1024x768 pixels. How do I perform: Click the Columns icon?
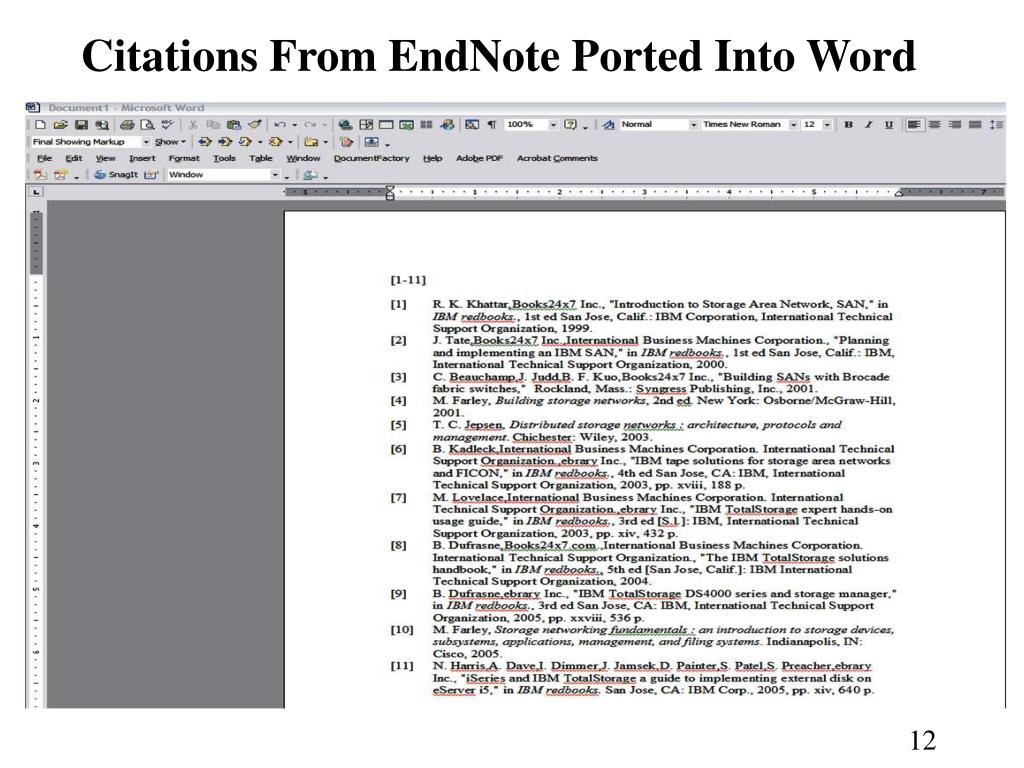pyautogui.click(x=426, y=125)
